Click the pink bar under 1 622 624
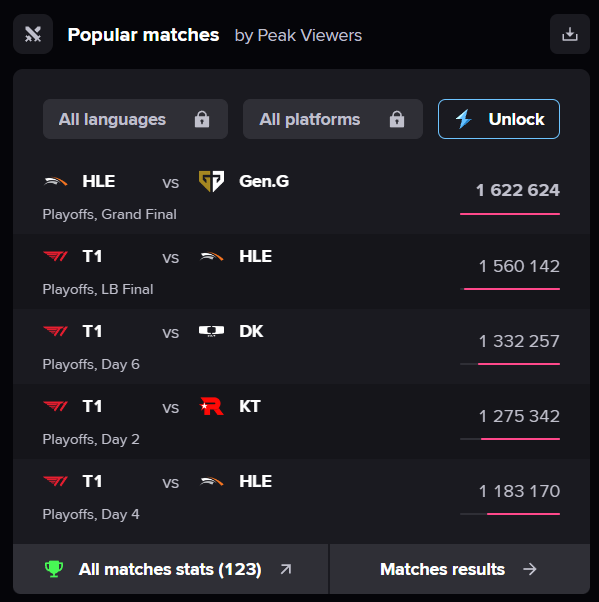 tap(510, 214)
